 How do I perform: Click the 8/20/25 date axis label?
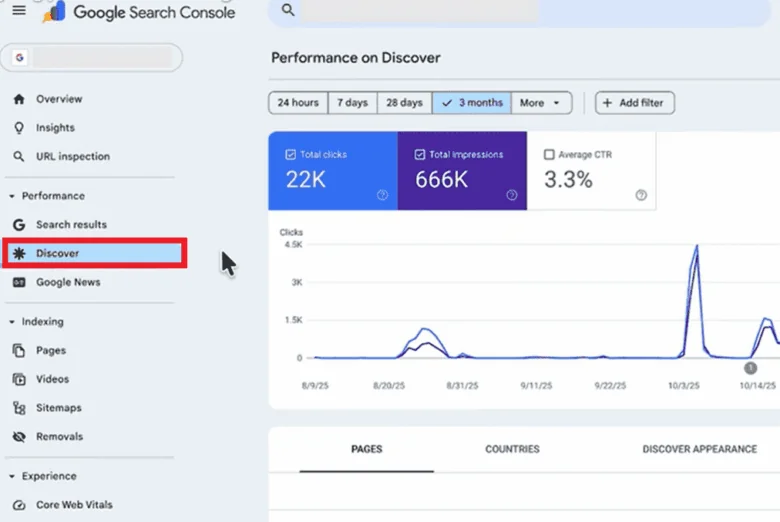pos(389,386)
